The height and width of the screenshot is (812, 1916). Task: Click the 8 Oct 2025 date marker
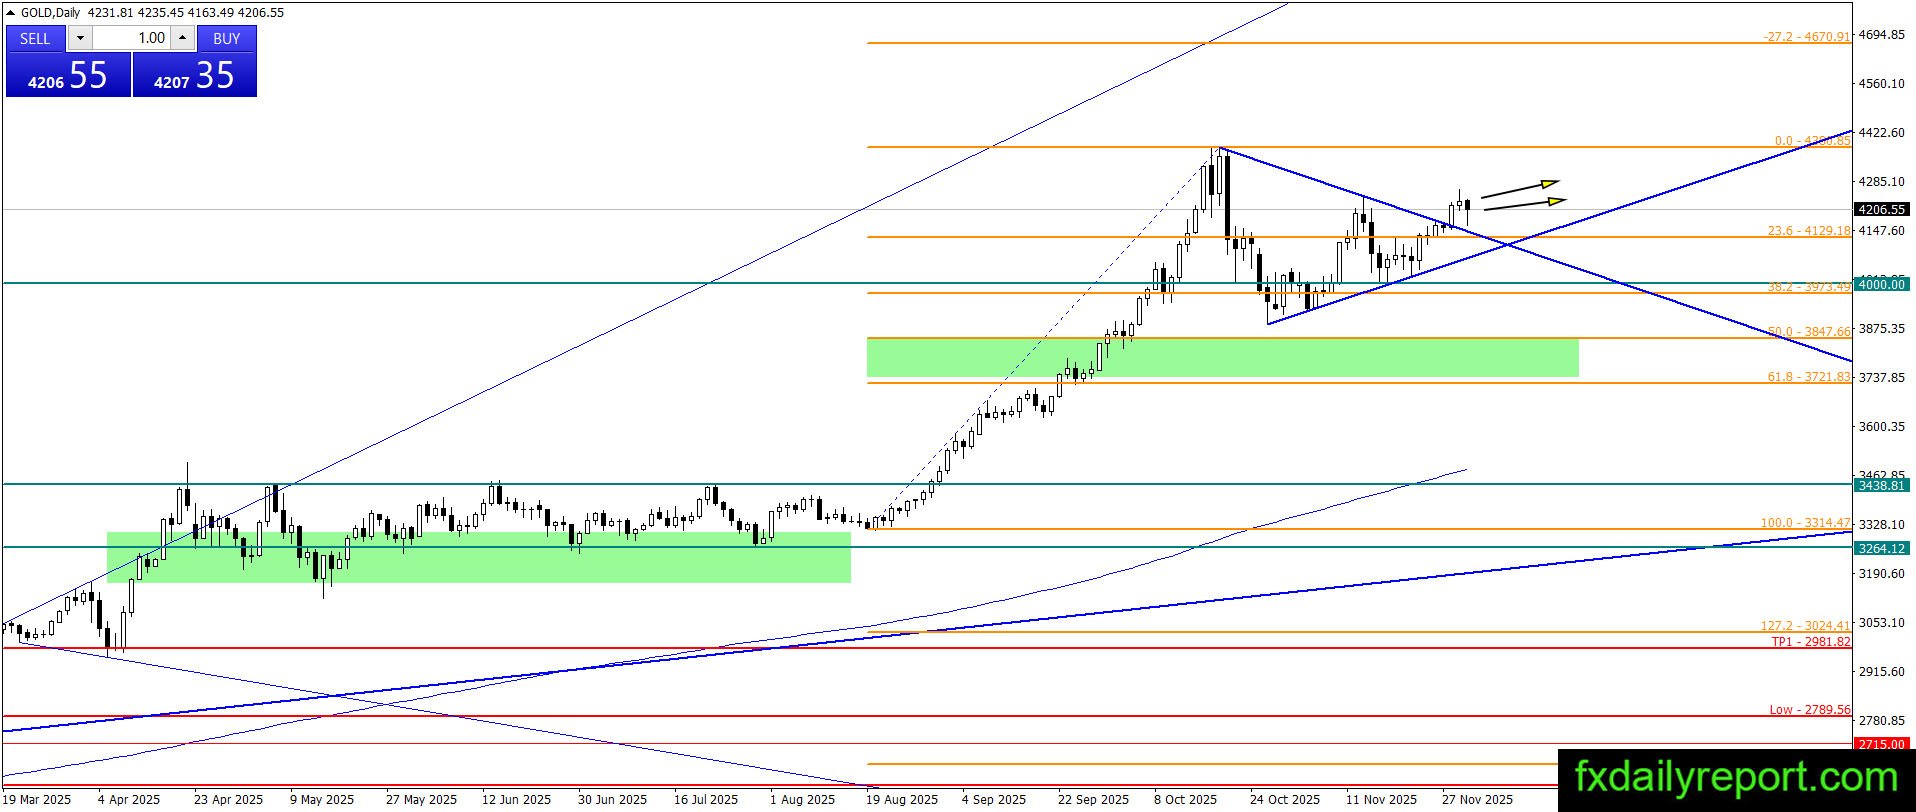(1185, 799)
